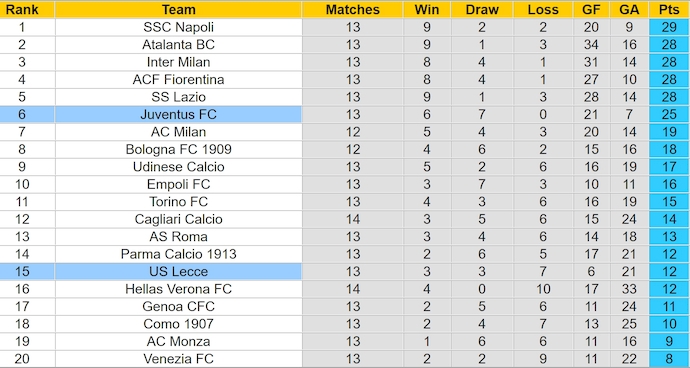Select Venezia FC in the last row

pyautogui.click(x=178, y=359)
